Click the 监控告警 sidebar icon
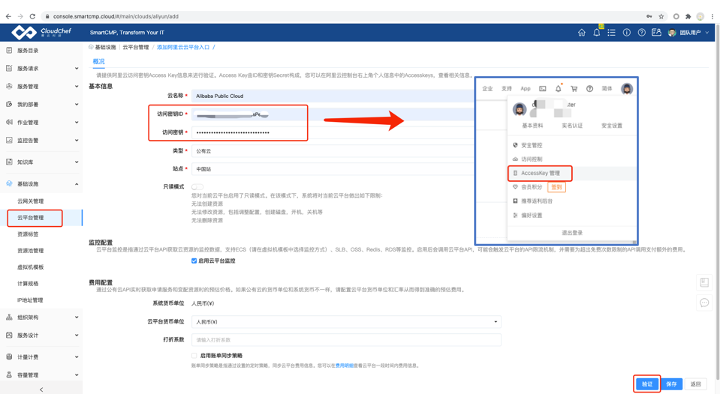The height and width of the screenshot is (405, 720). [9, 140]
